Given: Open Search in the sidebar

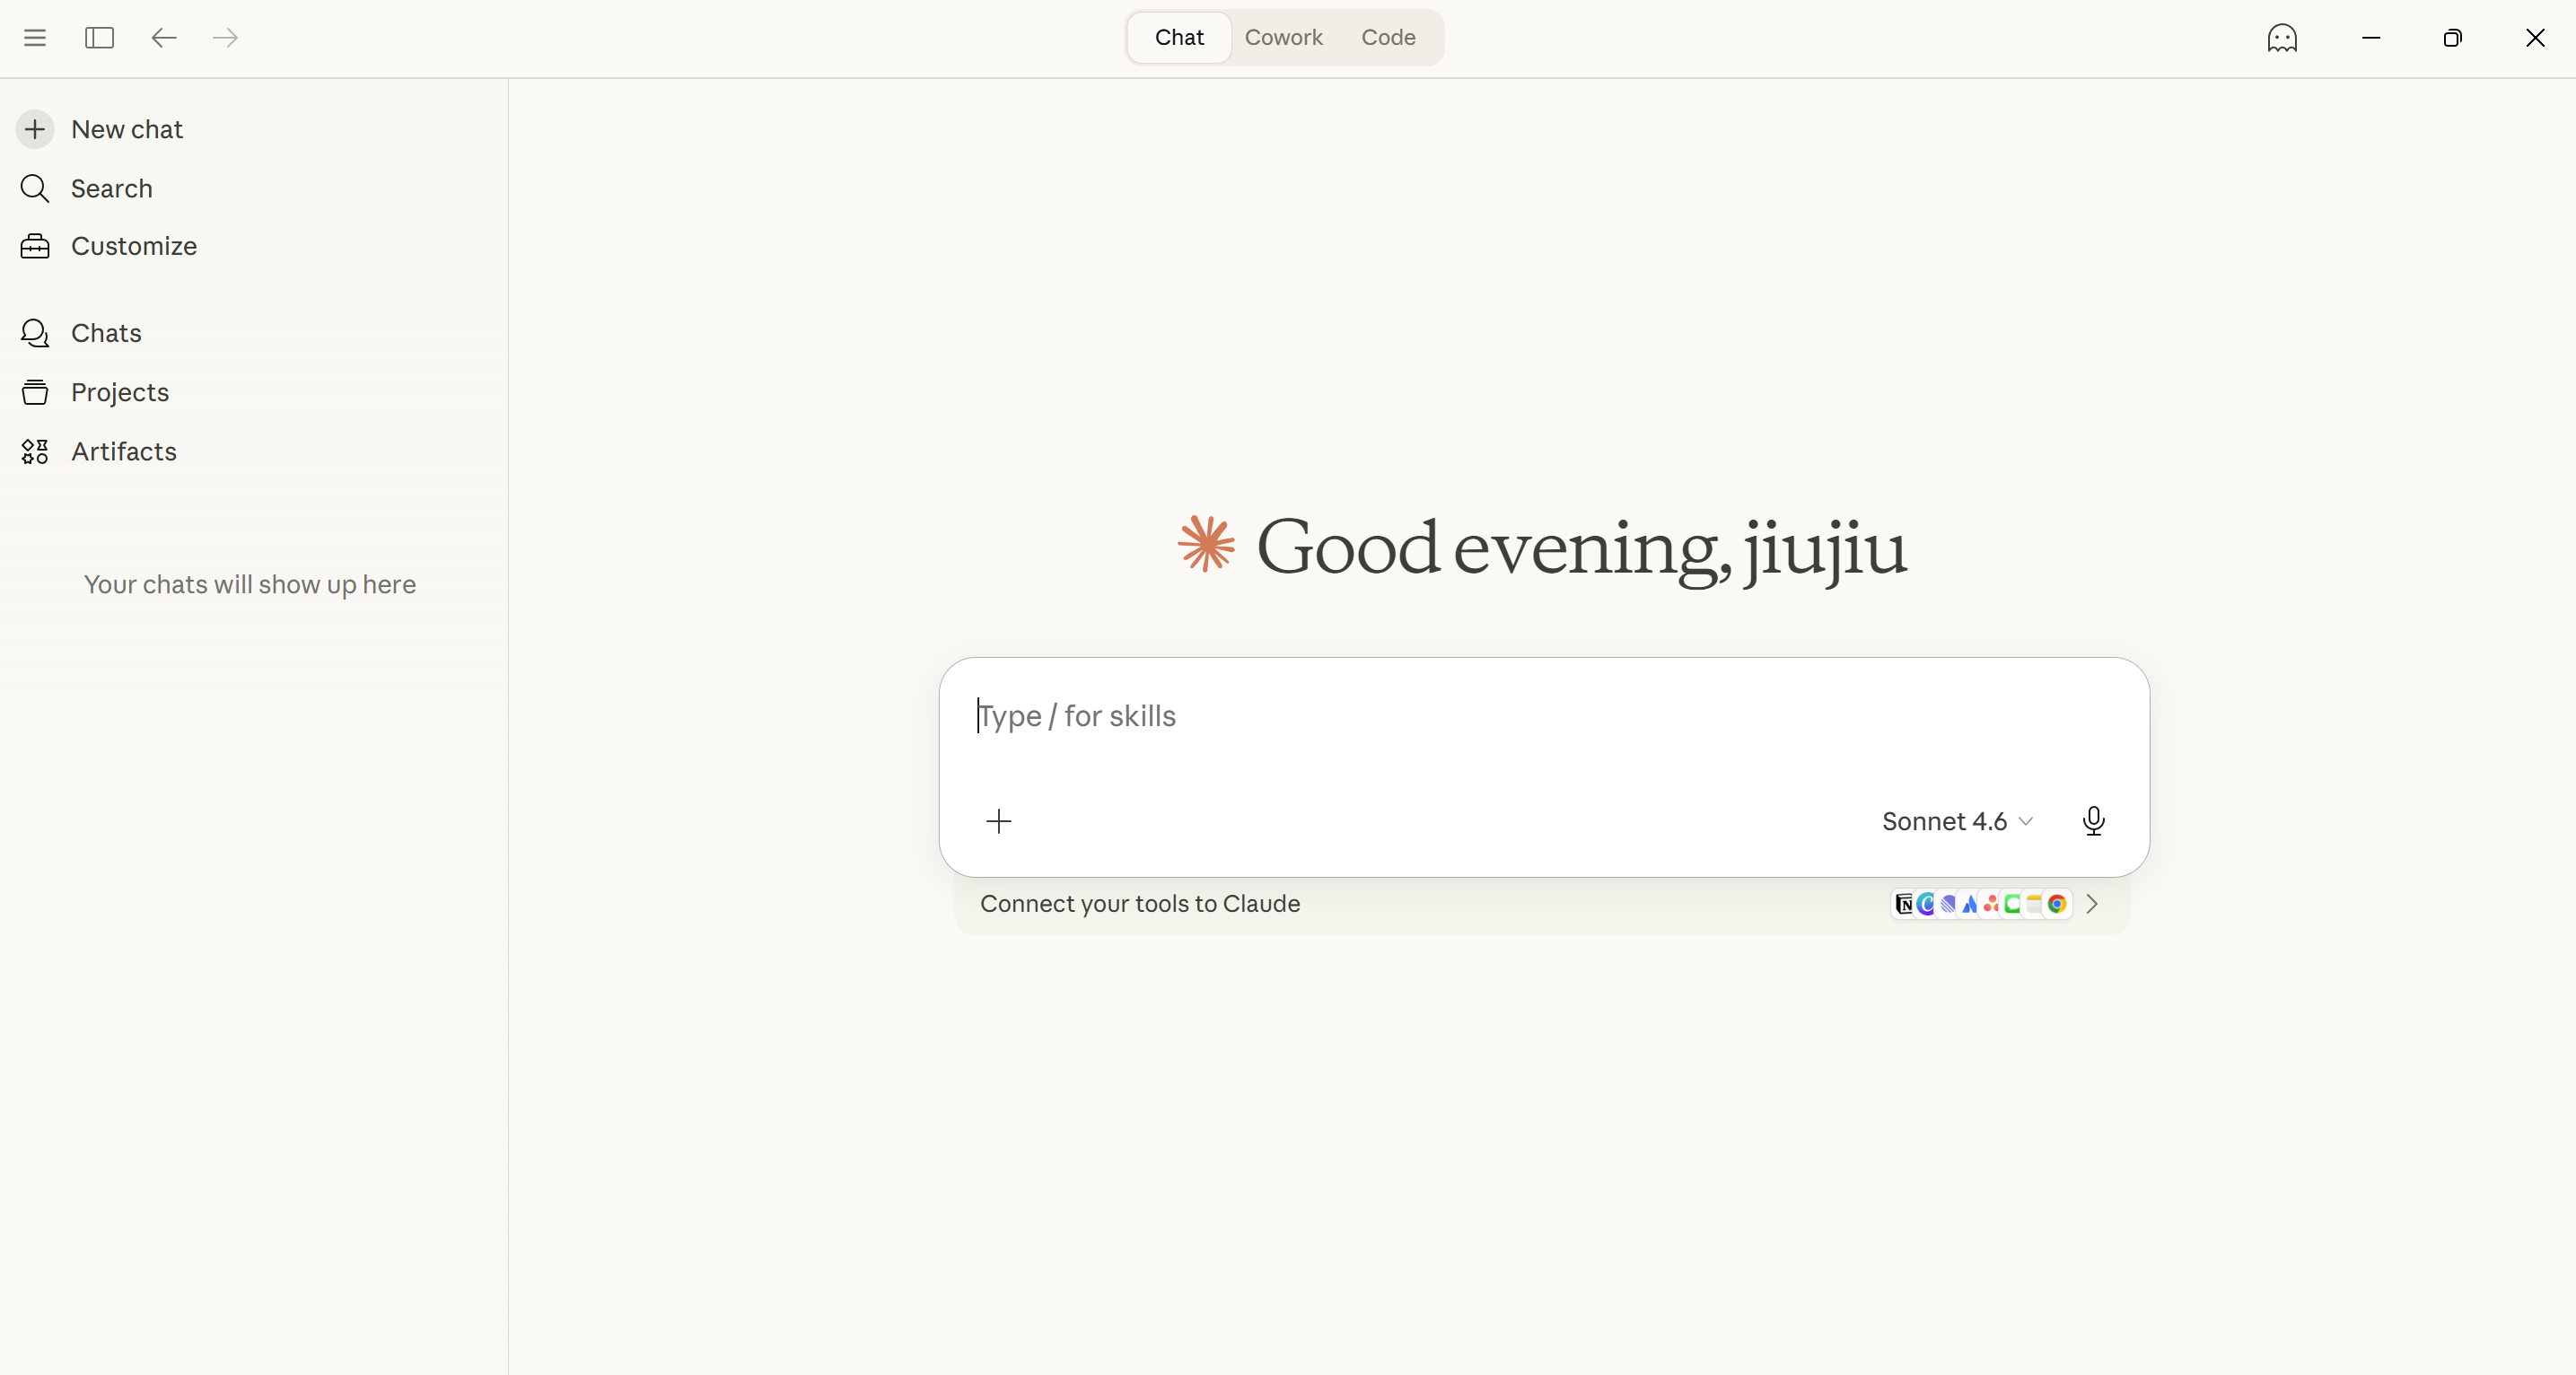Looking at the screenshot, I should (x=111, y=188).
